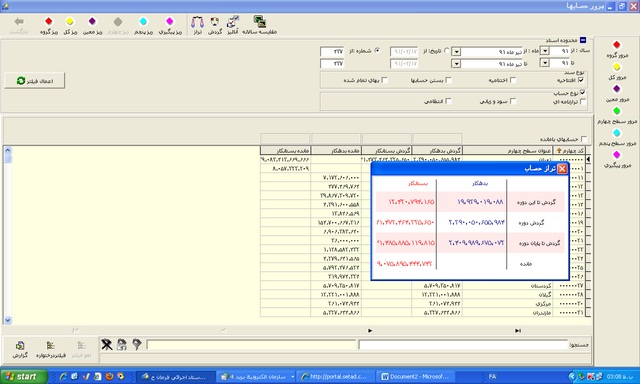Toggle the 'بهای تمام شده' checkbox

384,80
